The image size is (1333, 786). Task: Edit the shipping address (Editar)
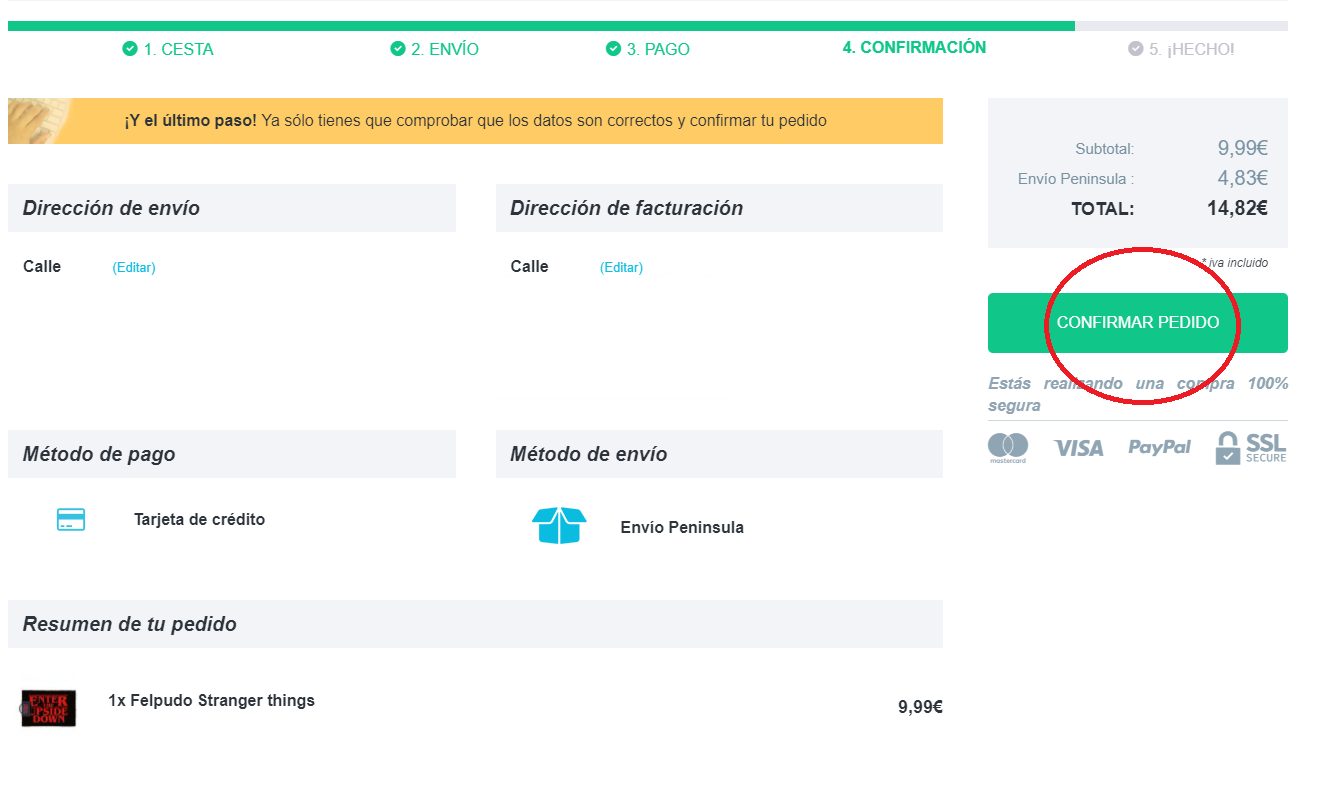(x=134, y=268)
